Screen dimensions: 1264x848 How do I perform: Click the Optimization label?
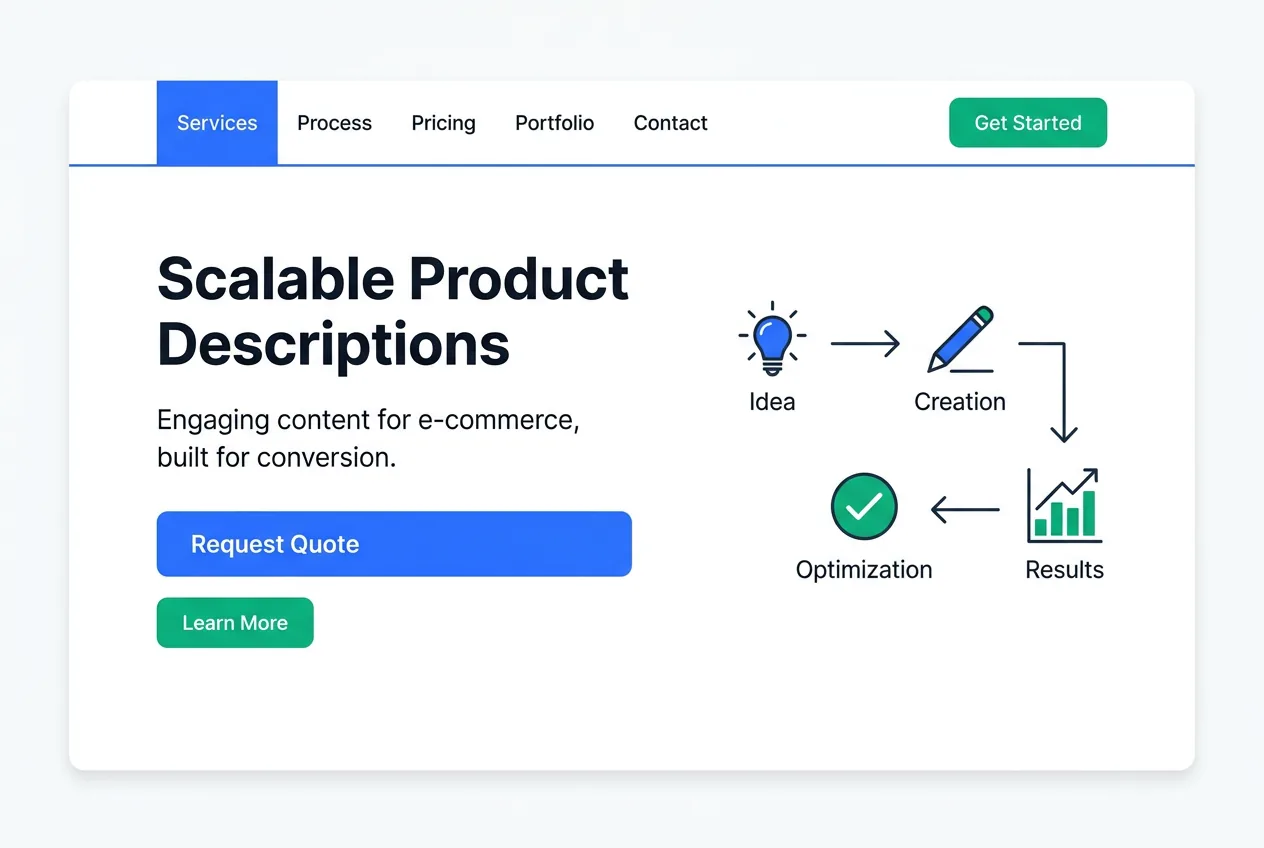tap(863, 569)
